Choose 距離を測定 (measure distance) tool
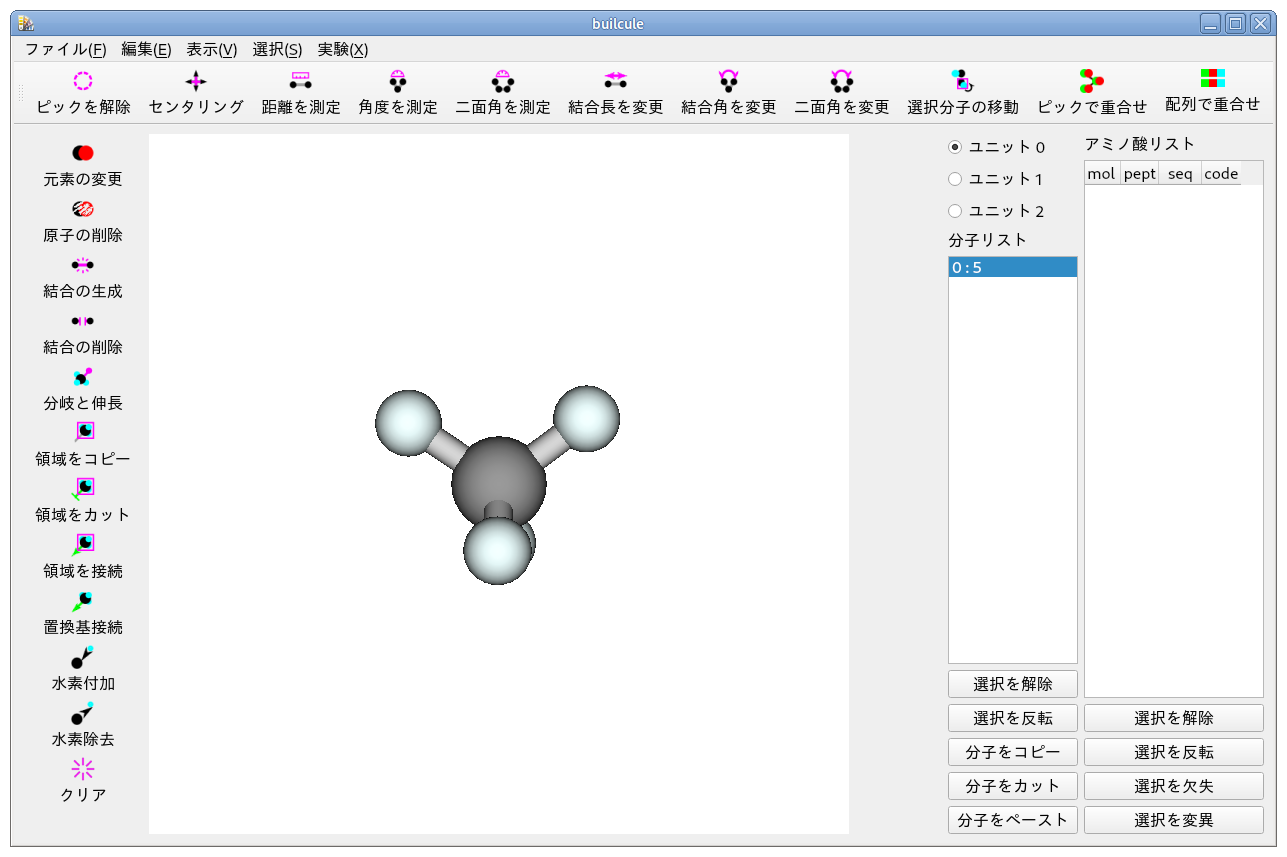1287x857 pixels. (300, 94)
